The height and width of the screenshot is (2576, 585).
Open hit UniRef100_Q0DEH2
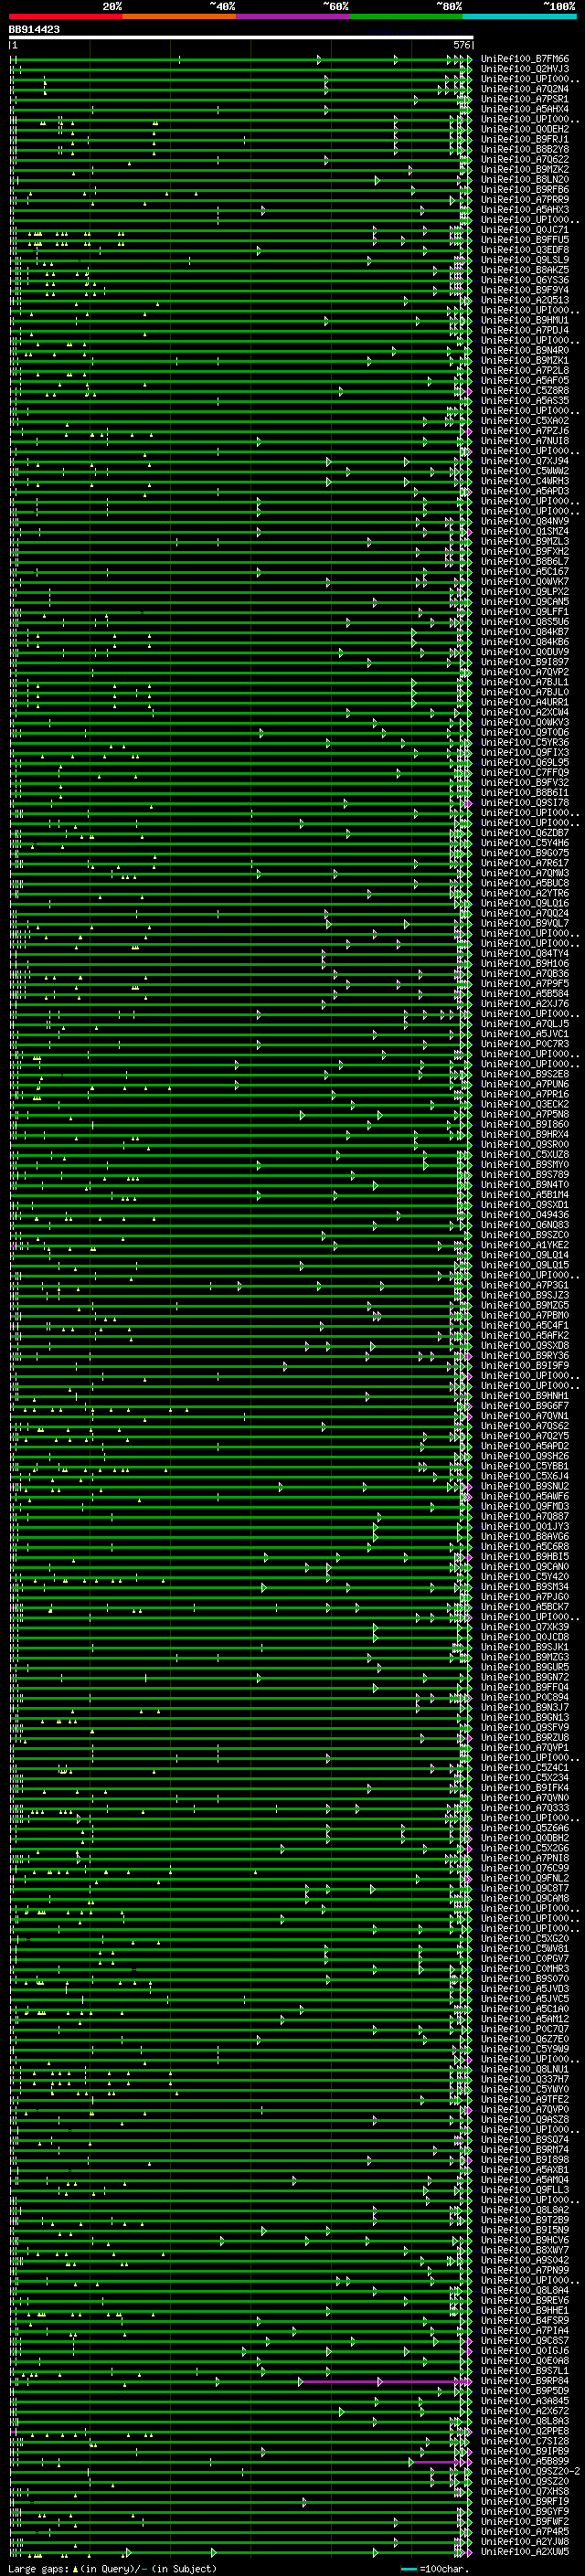(x=524, y=129)
